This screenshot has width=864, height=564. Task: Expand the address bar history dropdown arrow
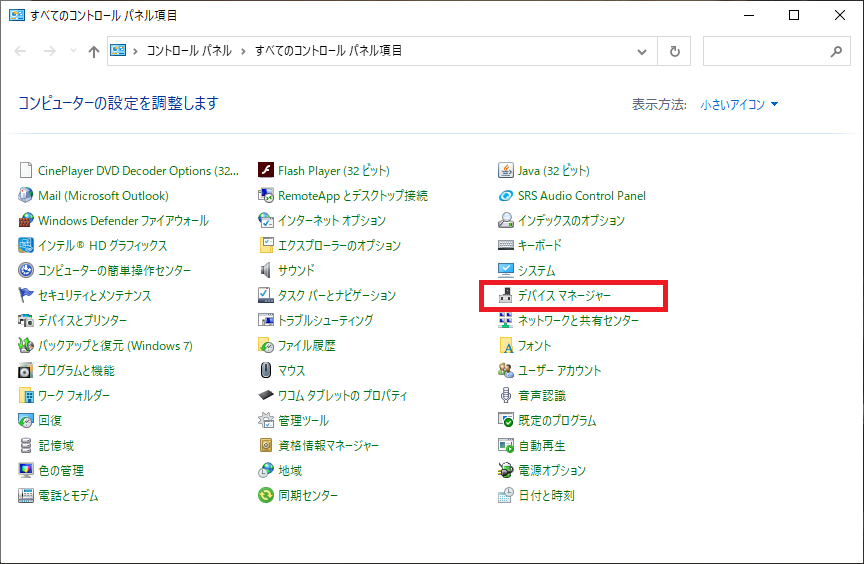641,51
